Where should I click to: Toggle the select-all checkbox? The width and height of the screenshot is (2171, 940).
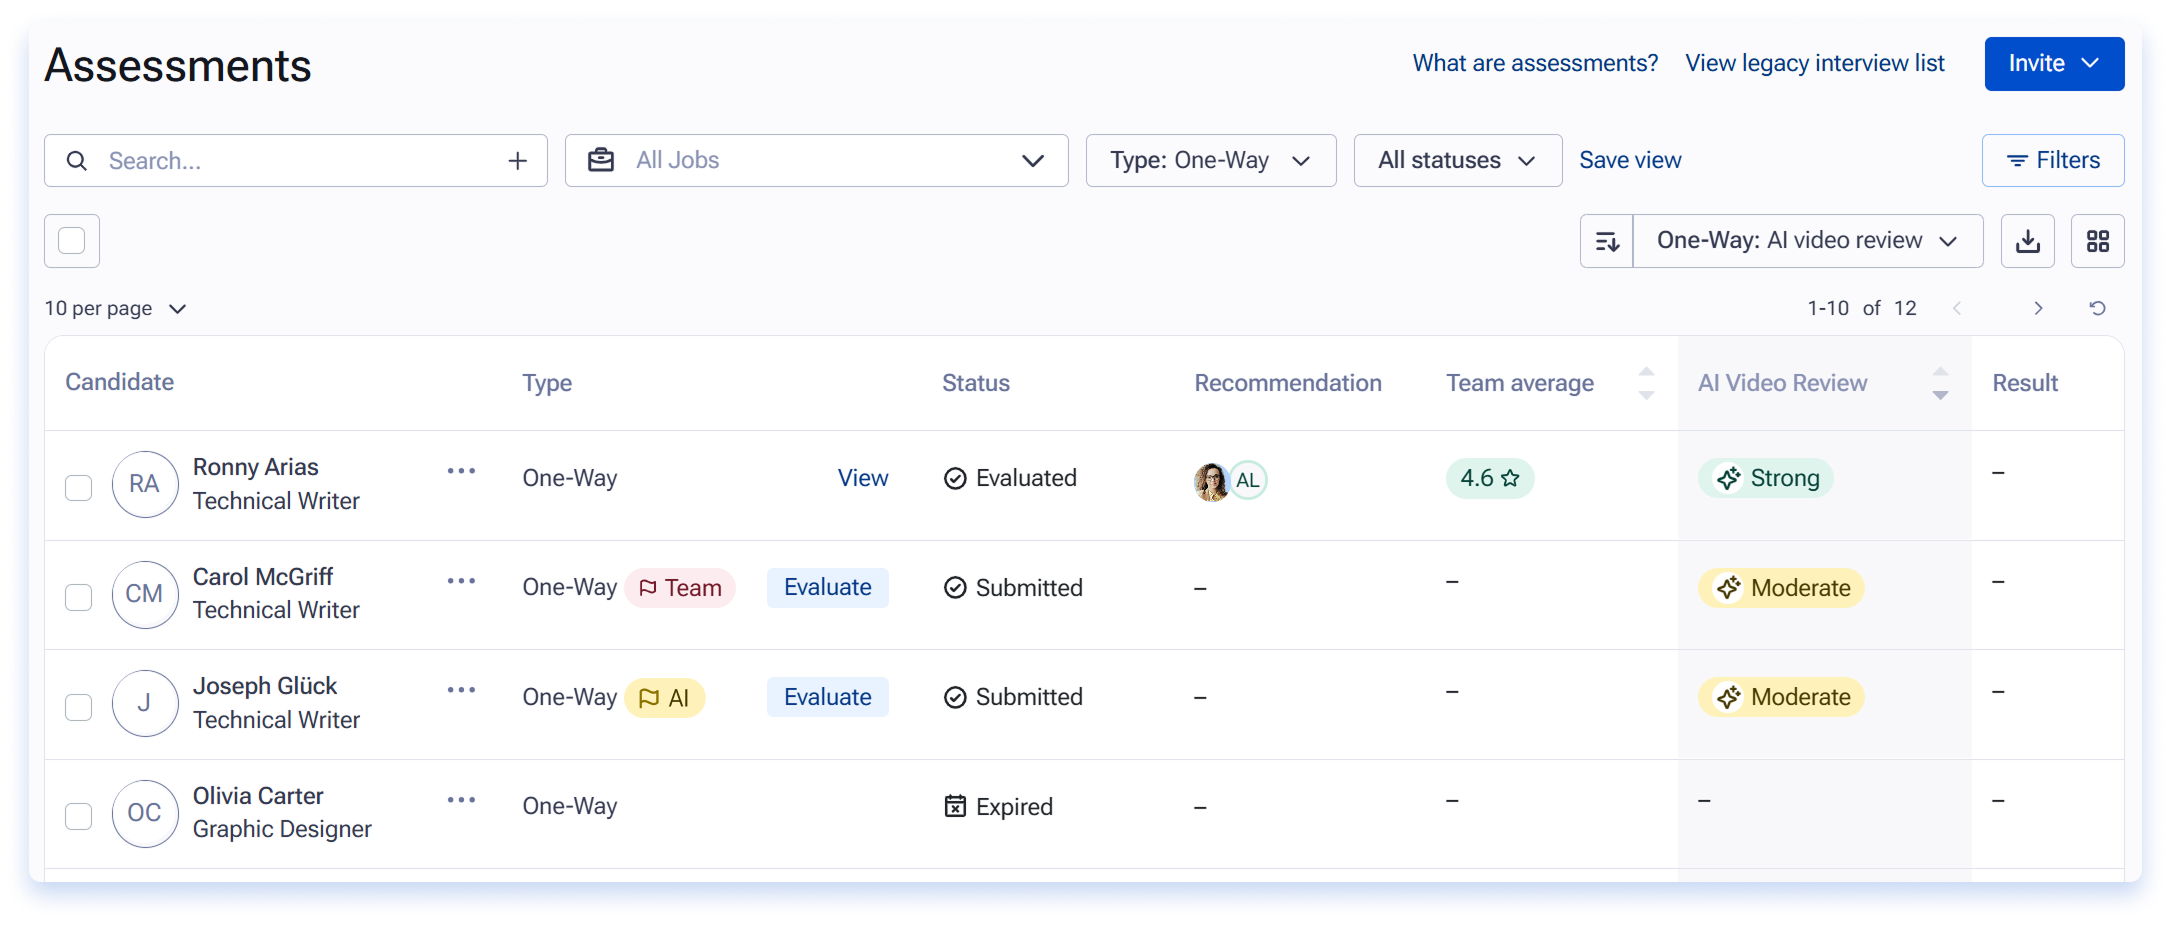point(72,241)
